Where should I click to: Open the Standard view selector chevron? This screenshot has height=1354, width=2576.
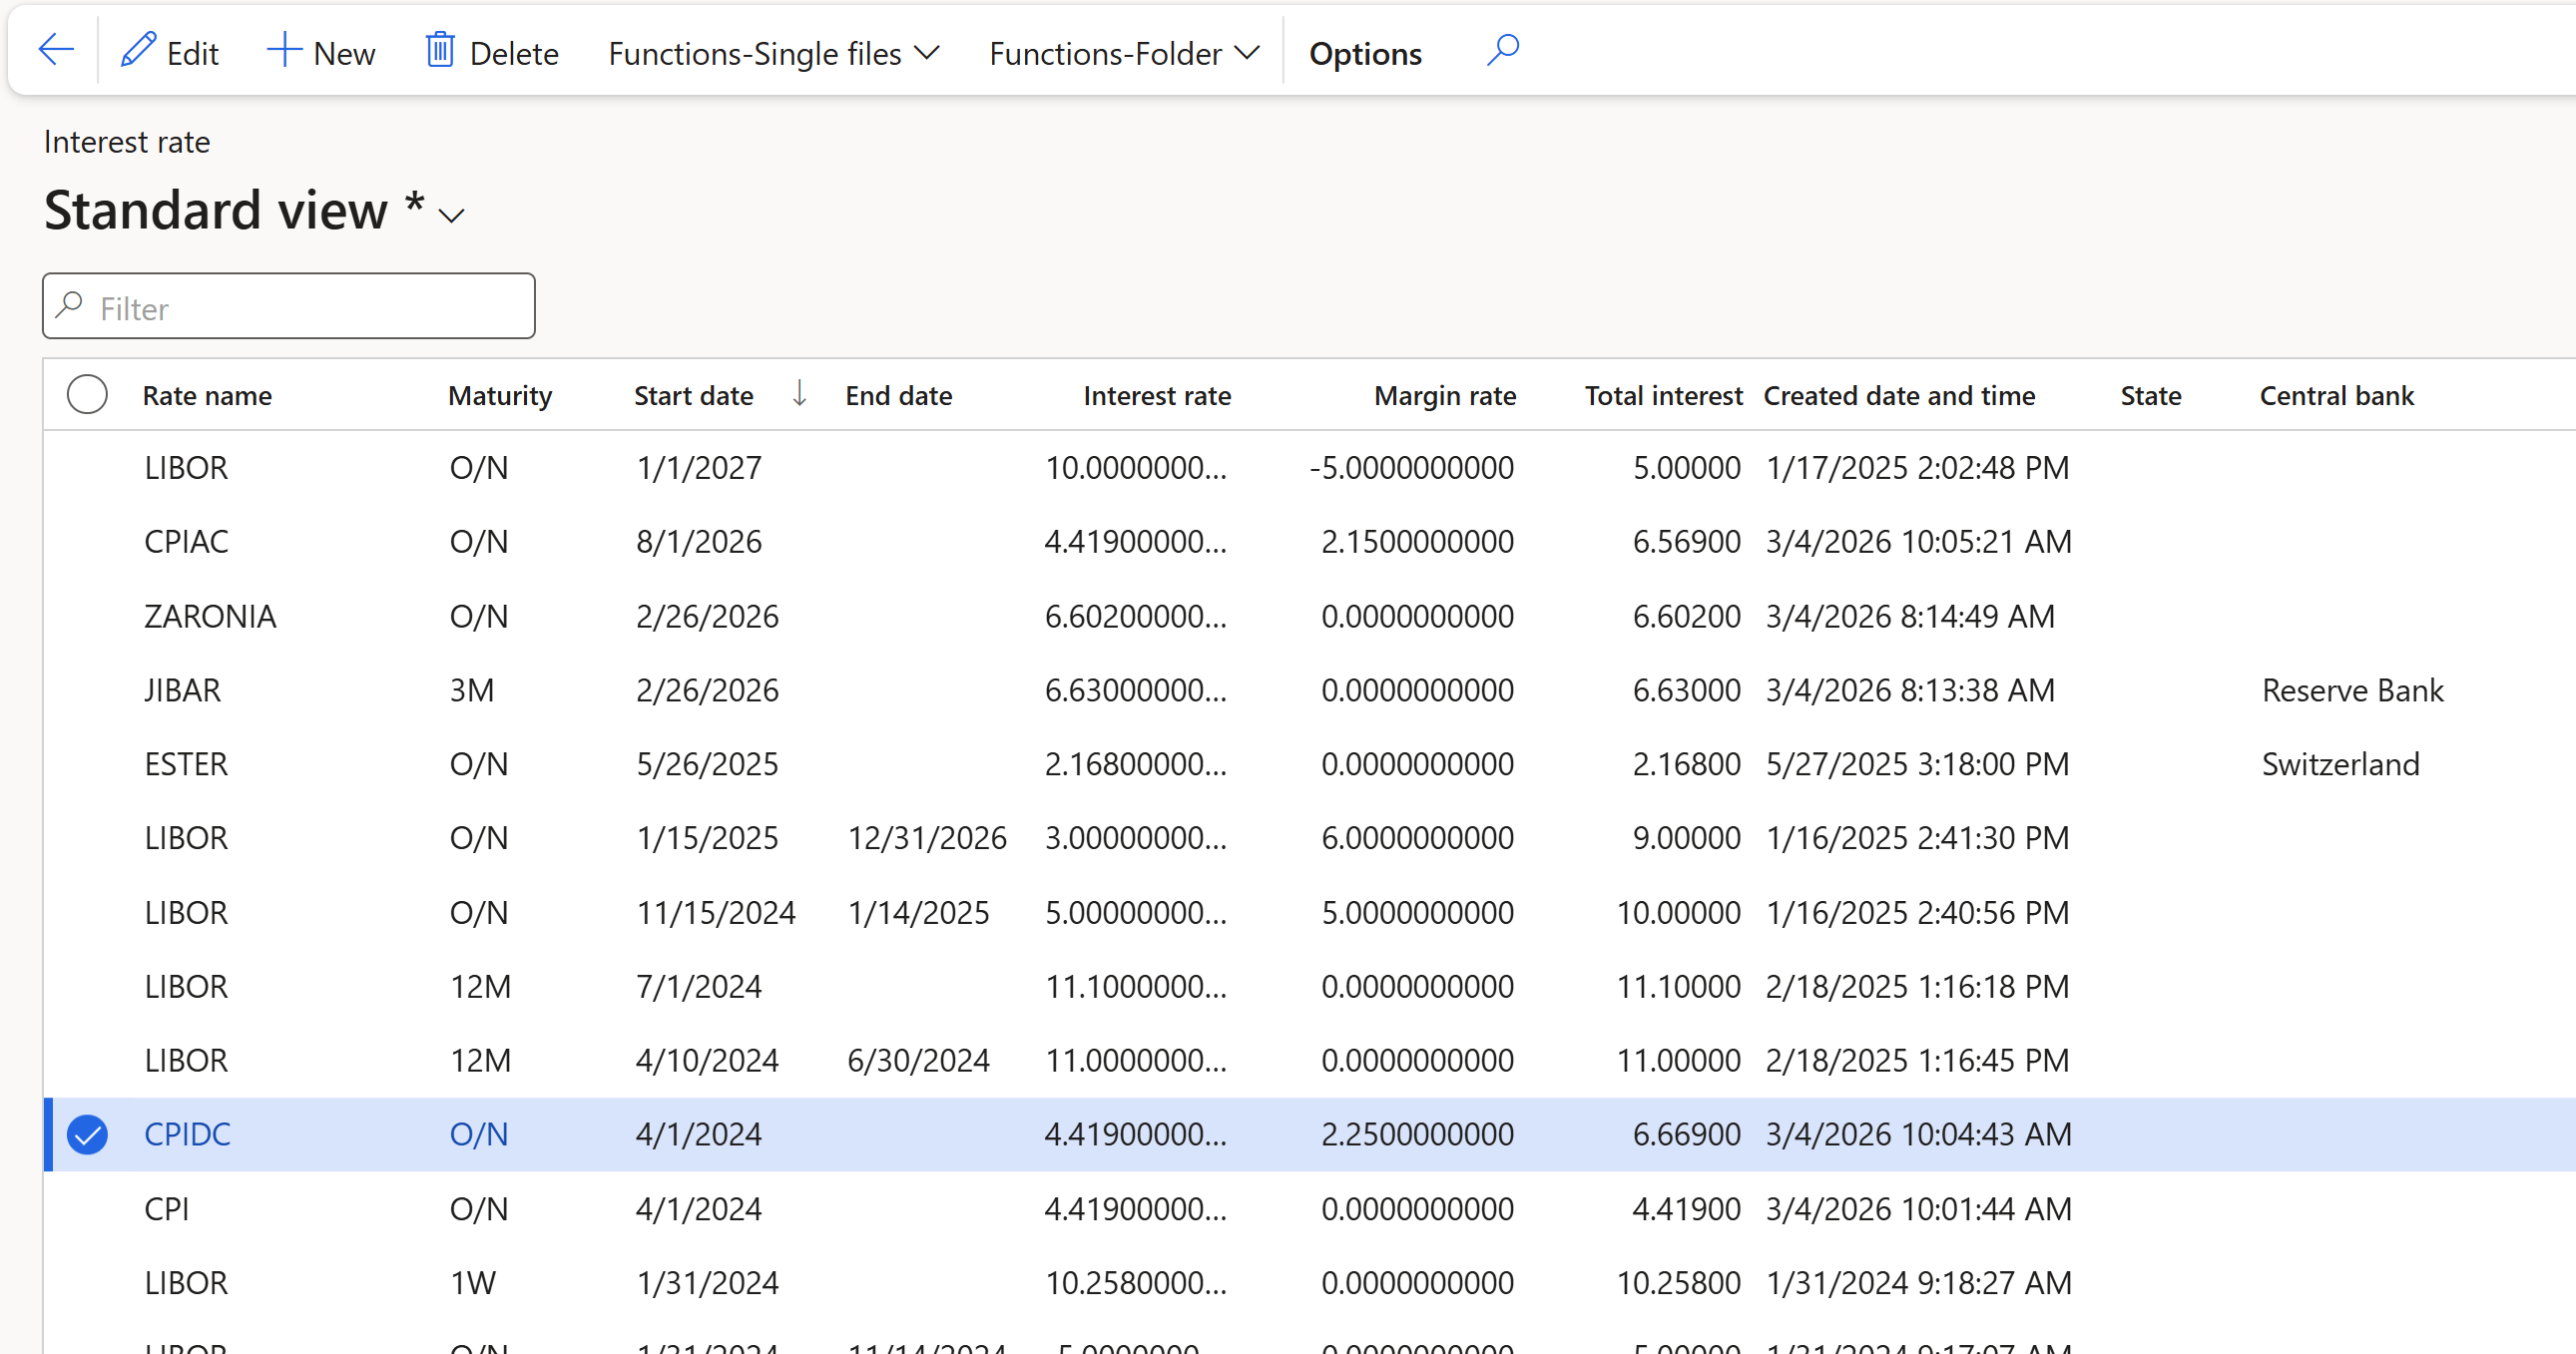pos(452,215)
